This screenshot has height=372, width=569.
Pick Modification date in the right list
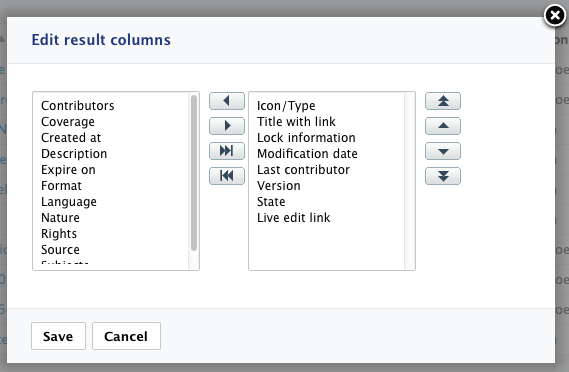point(307,154)
